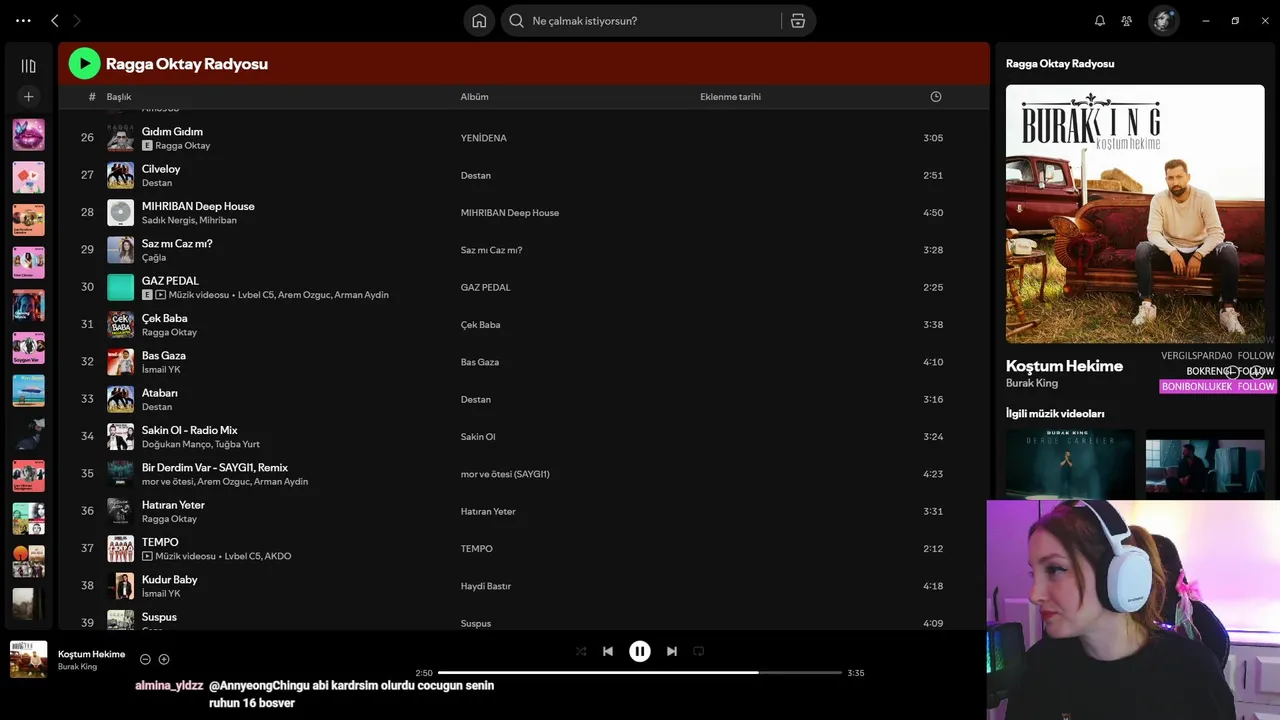Sort by the duration clock icon
Viewport: 1280px width, 720px height.
(x=936, y=97)
